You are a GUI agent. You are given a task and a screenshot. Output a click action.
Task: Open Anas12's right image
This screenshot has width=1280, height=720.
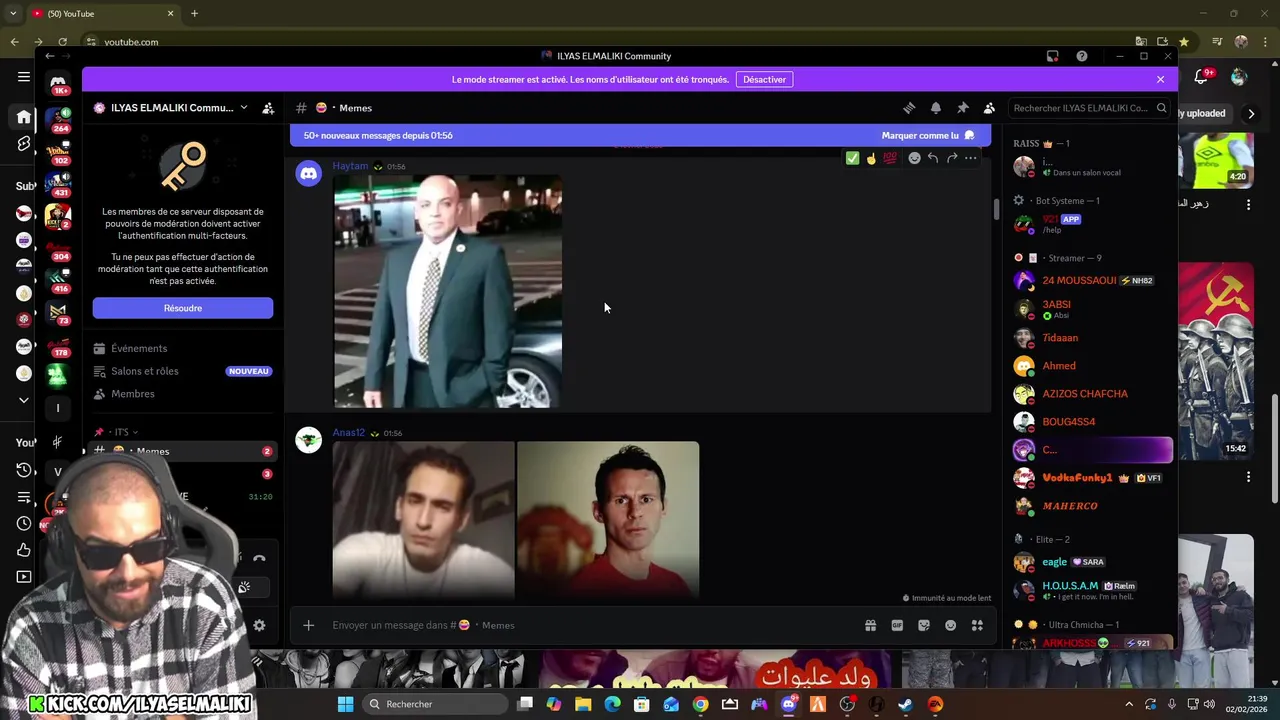coord(608,520)
